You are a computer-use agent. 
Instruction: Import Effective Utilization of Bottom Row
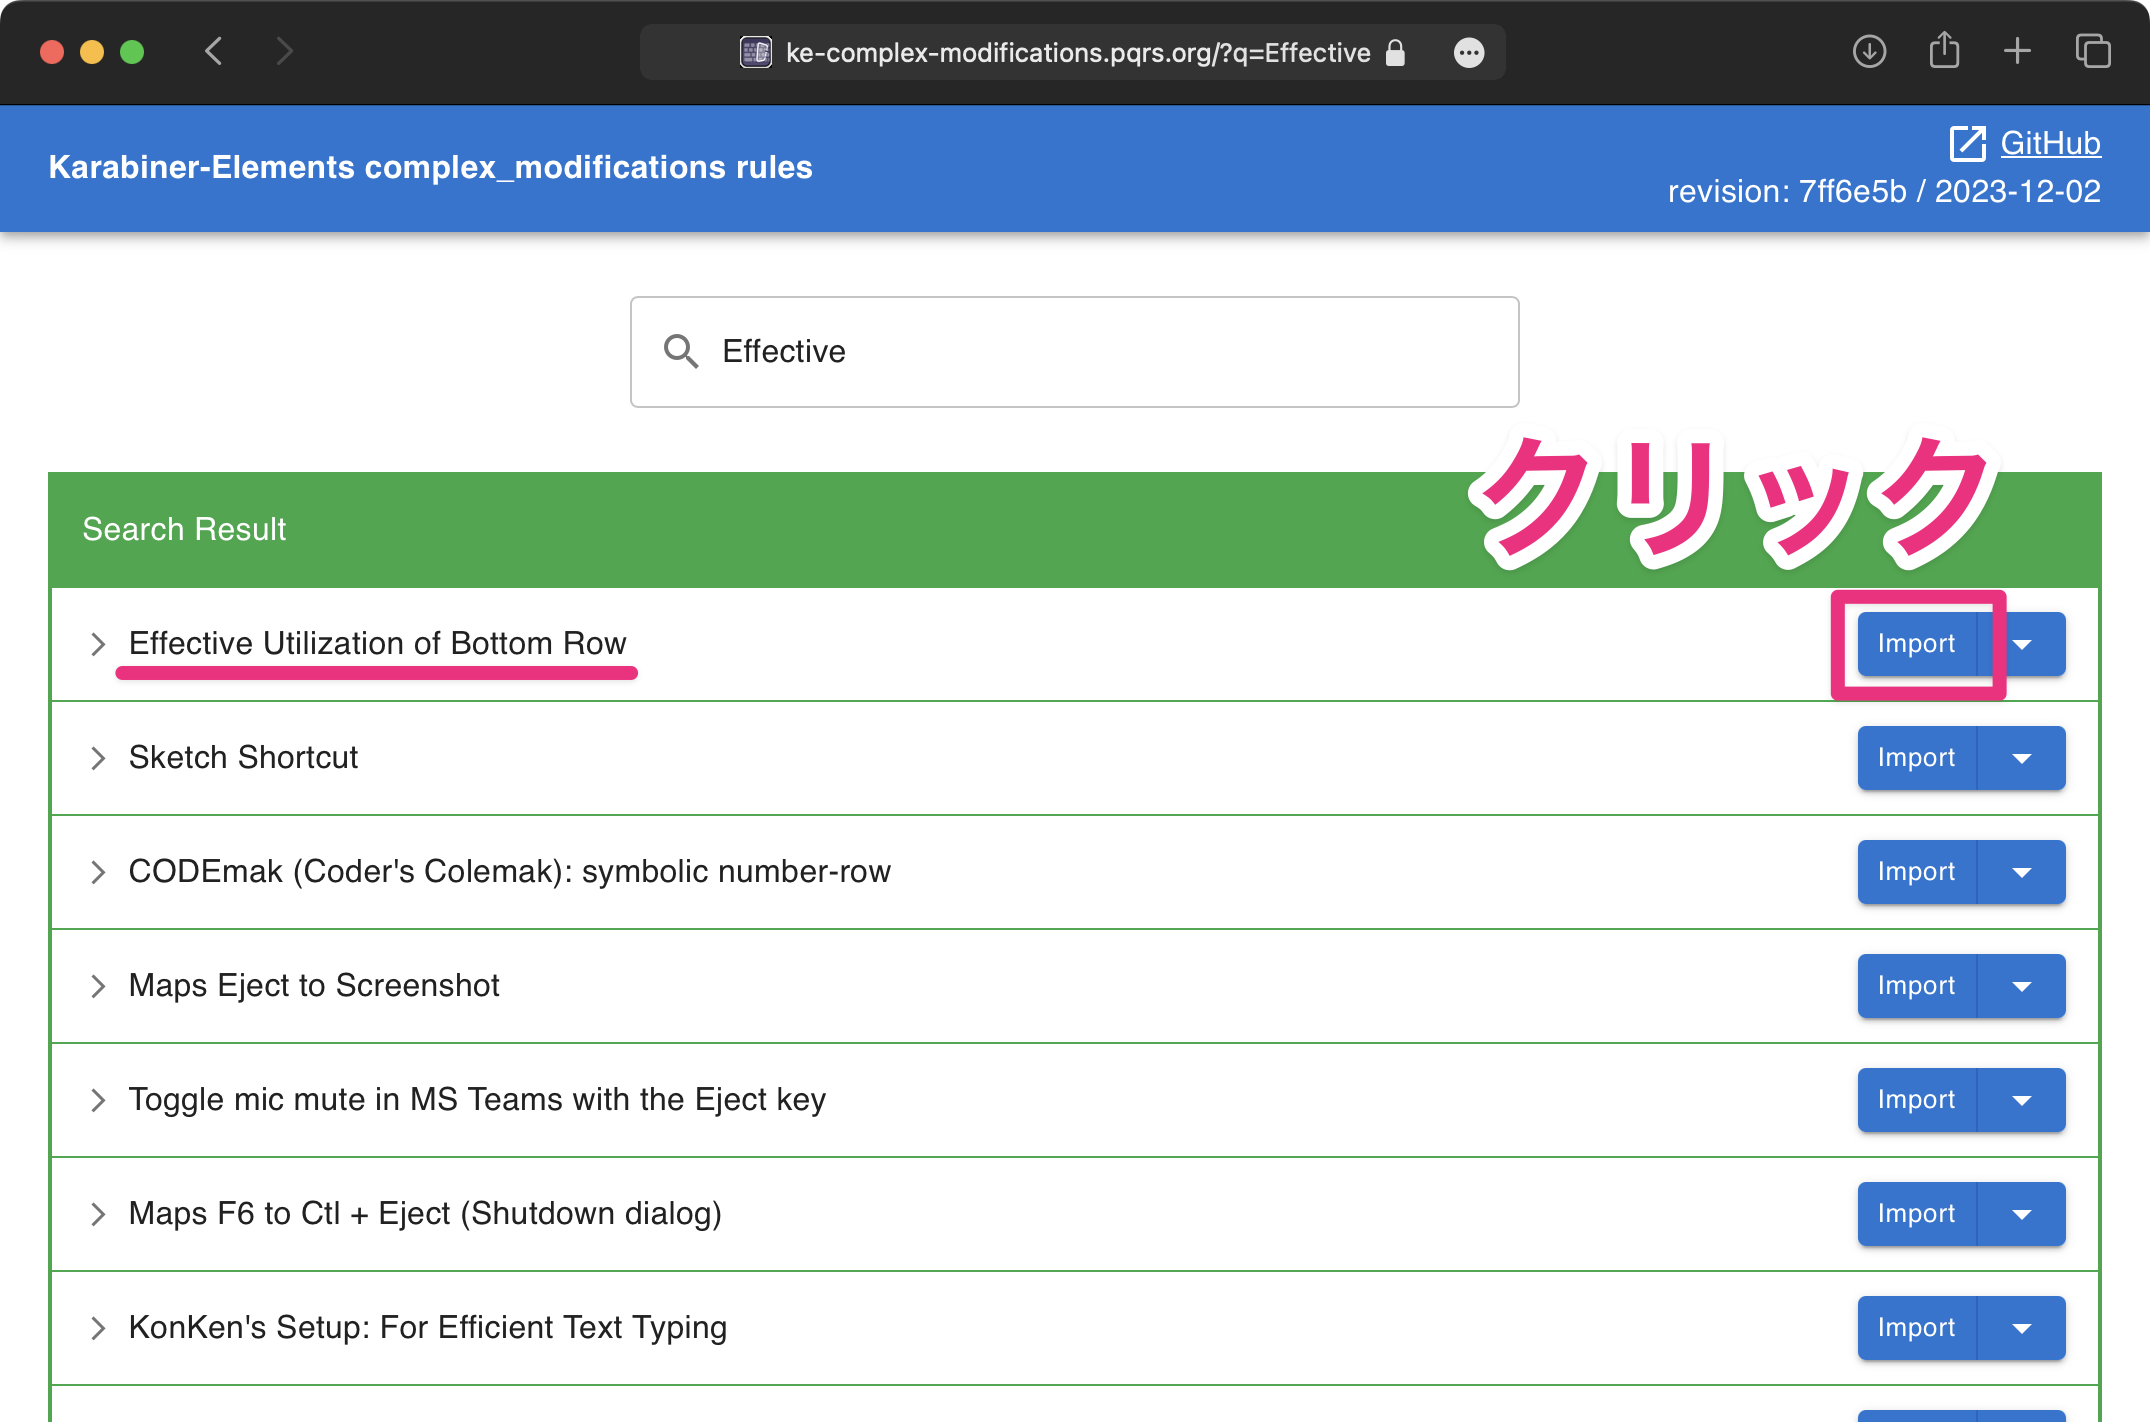(x=1915, y=644)
